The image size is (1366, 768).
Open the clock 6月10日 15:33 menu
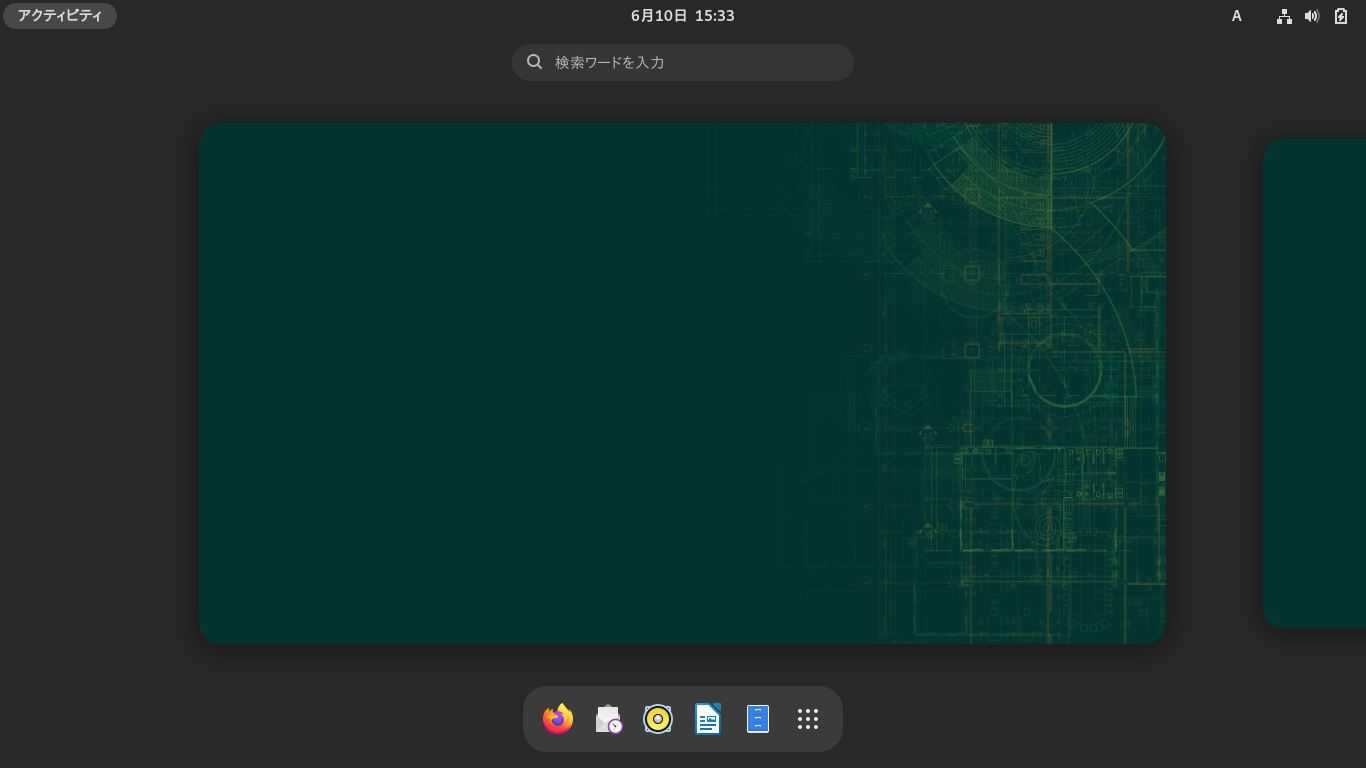click(x=683, y=16)
